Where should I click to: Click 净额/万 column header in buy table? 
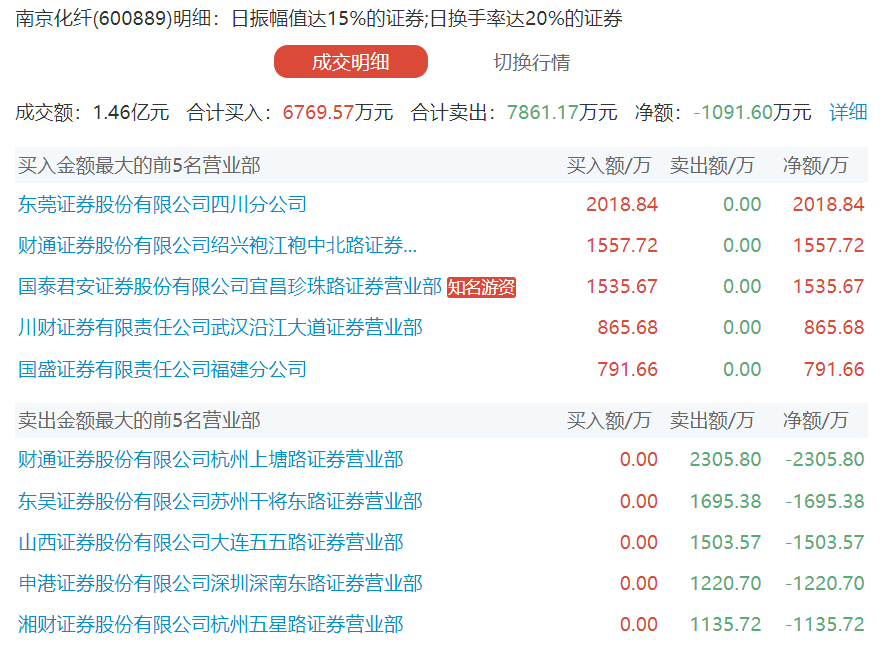tap(815, 165)
